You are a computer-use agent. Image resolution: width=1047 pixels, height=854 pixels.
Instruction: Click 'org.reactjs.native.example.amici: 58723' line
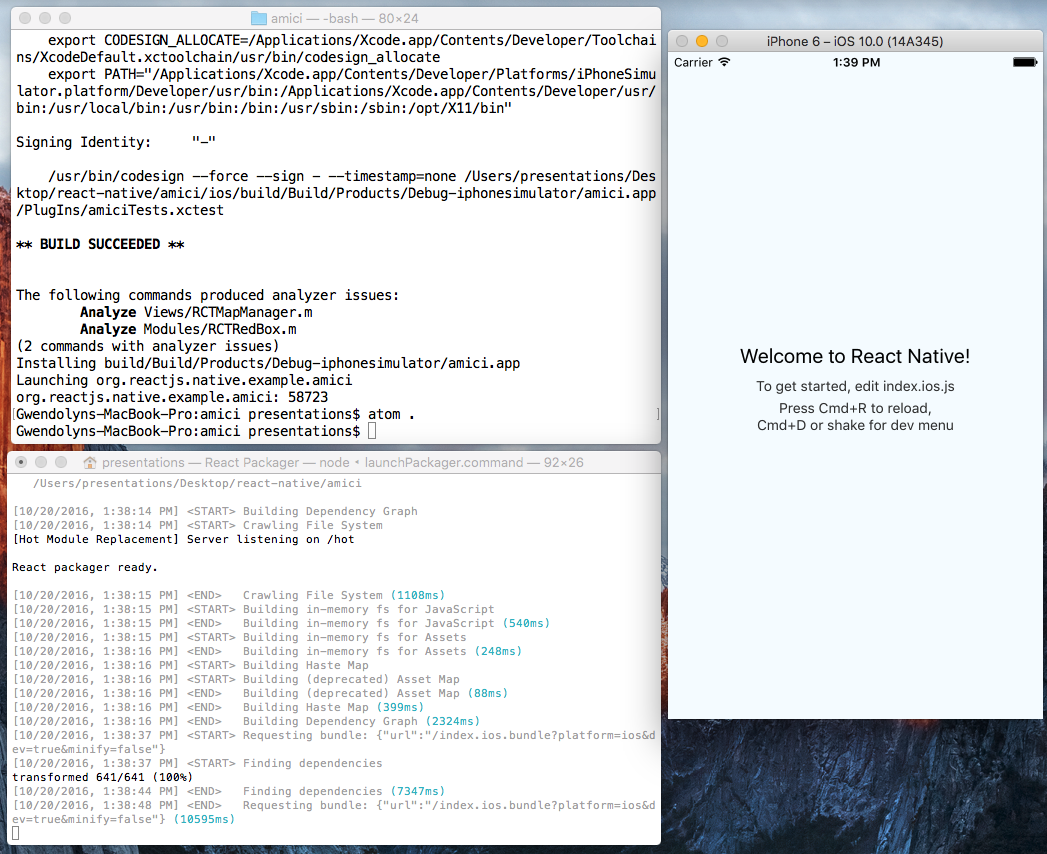[172, 397]
